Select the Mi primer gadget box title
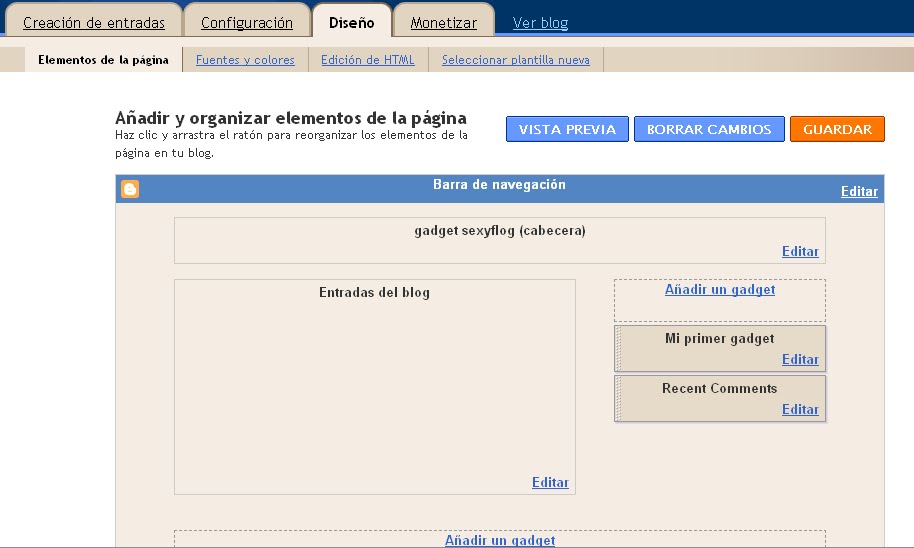Viewport: 914px width, 548px height. point(720,339)
